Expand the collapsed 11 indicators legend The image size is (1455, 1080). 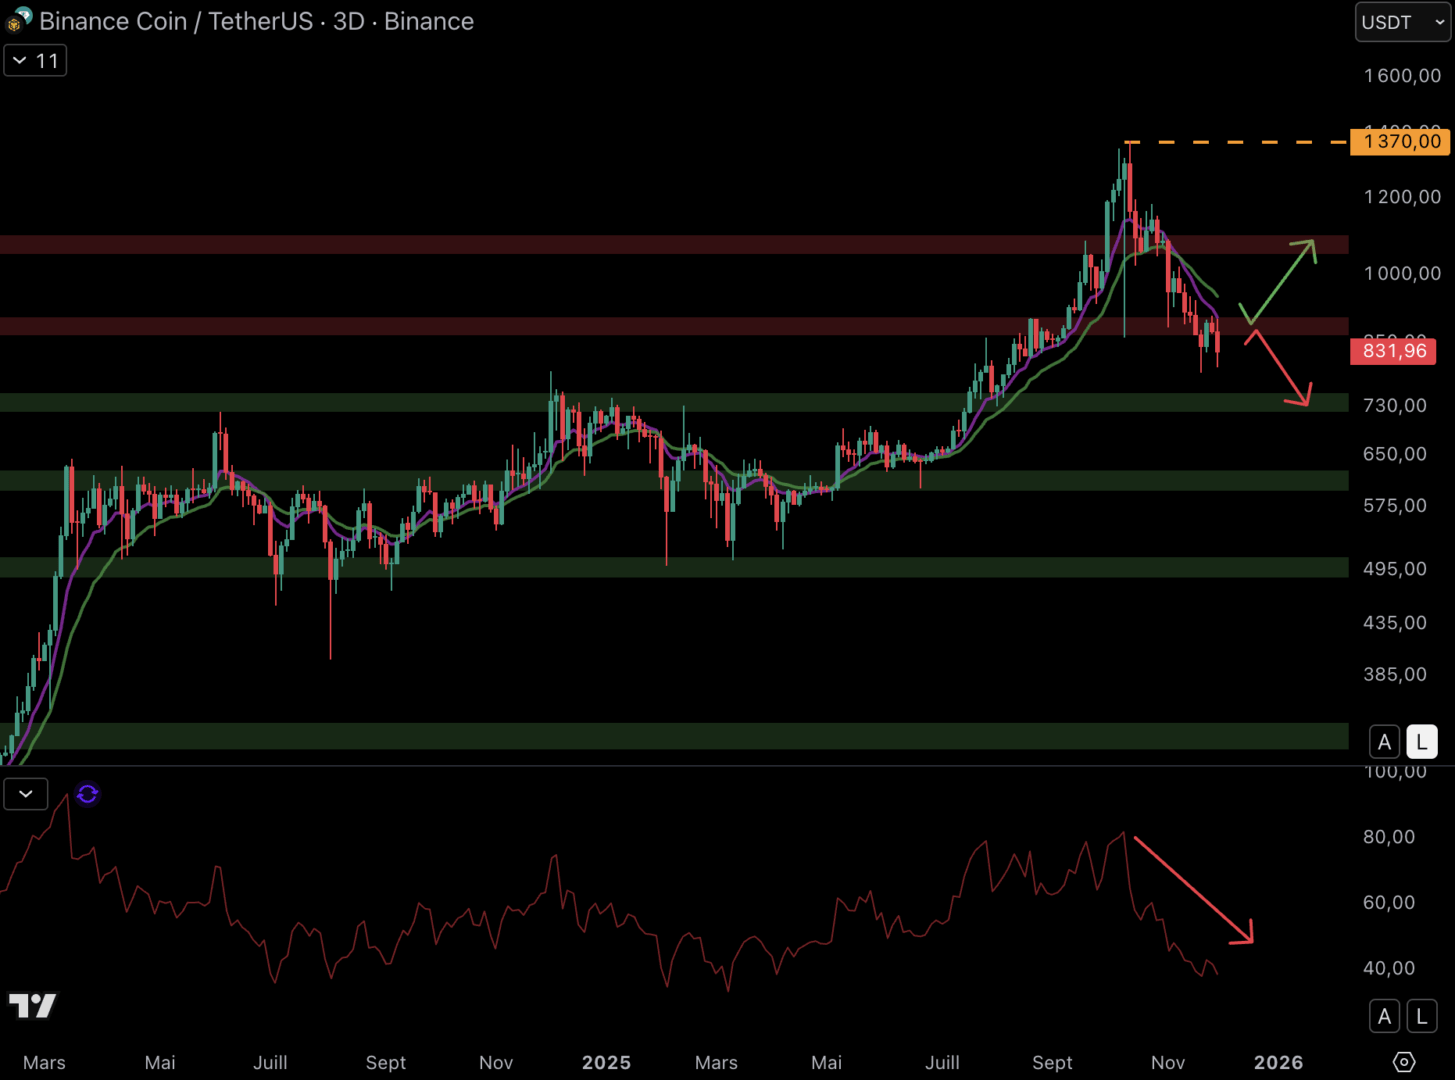pyautogui.click(x=35, y=61)
